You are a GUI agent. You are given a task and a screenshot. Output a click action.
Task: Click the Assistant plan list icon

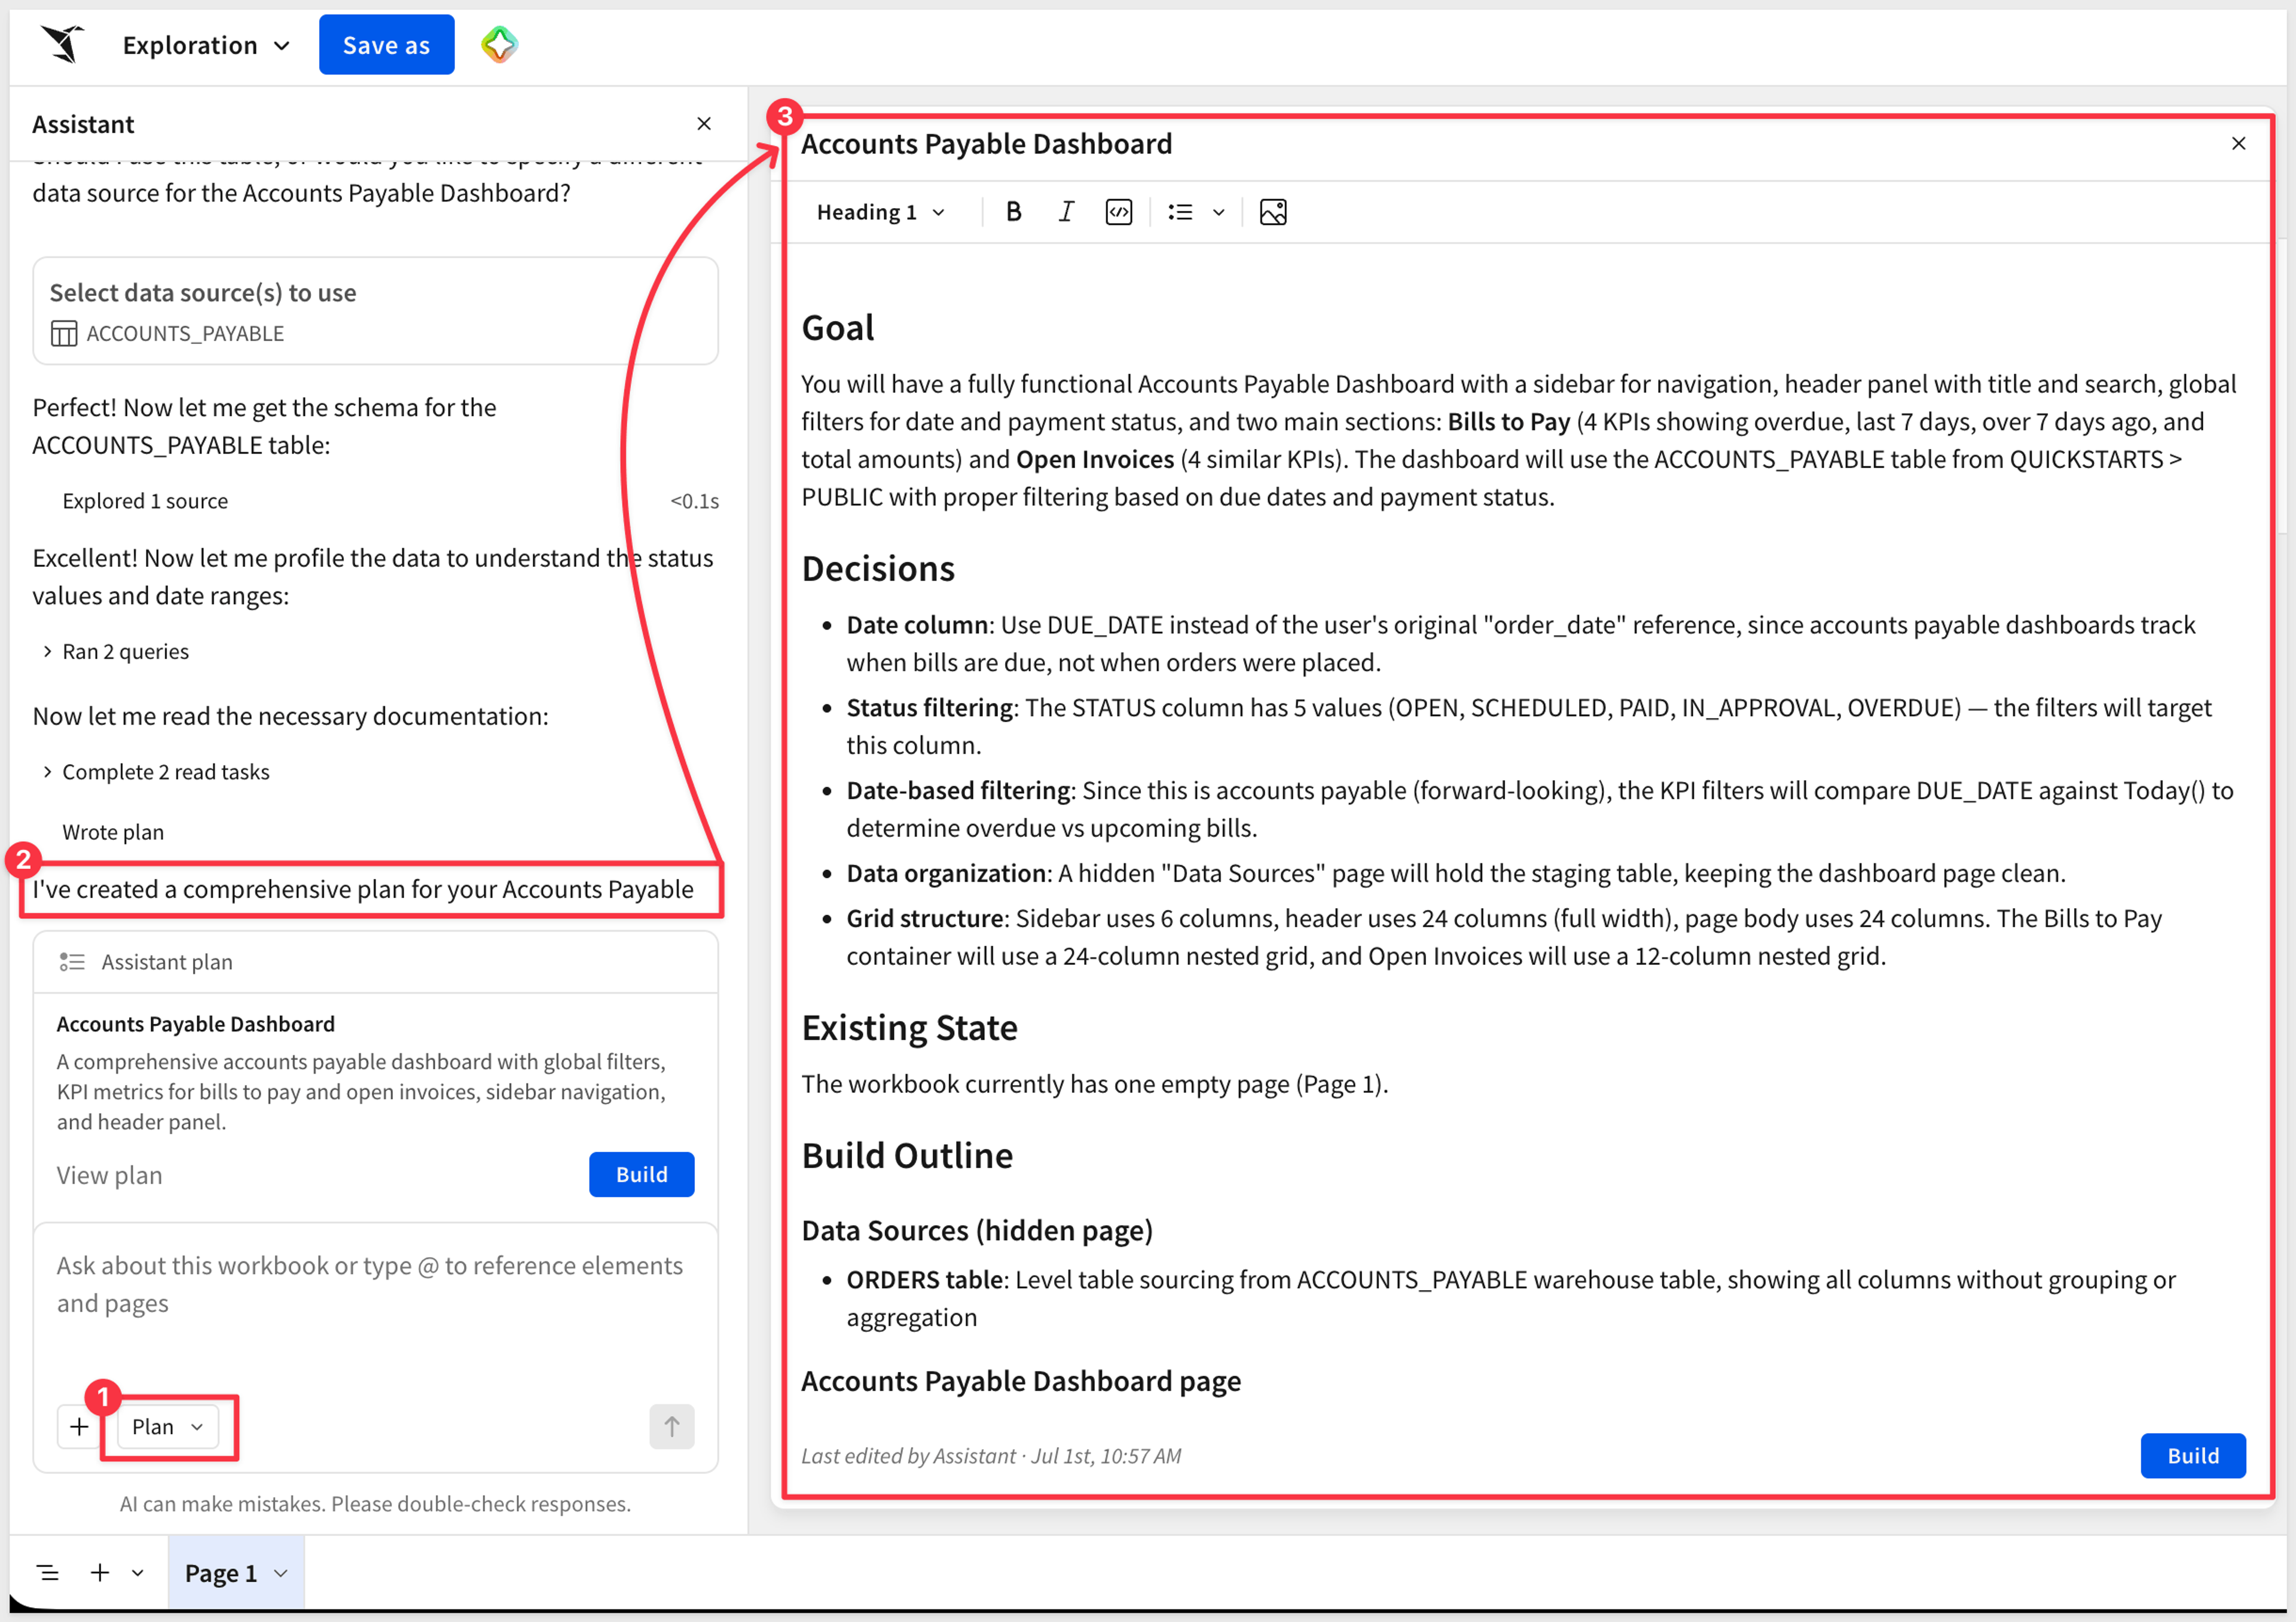coord(72,962)
